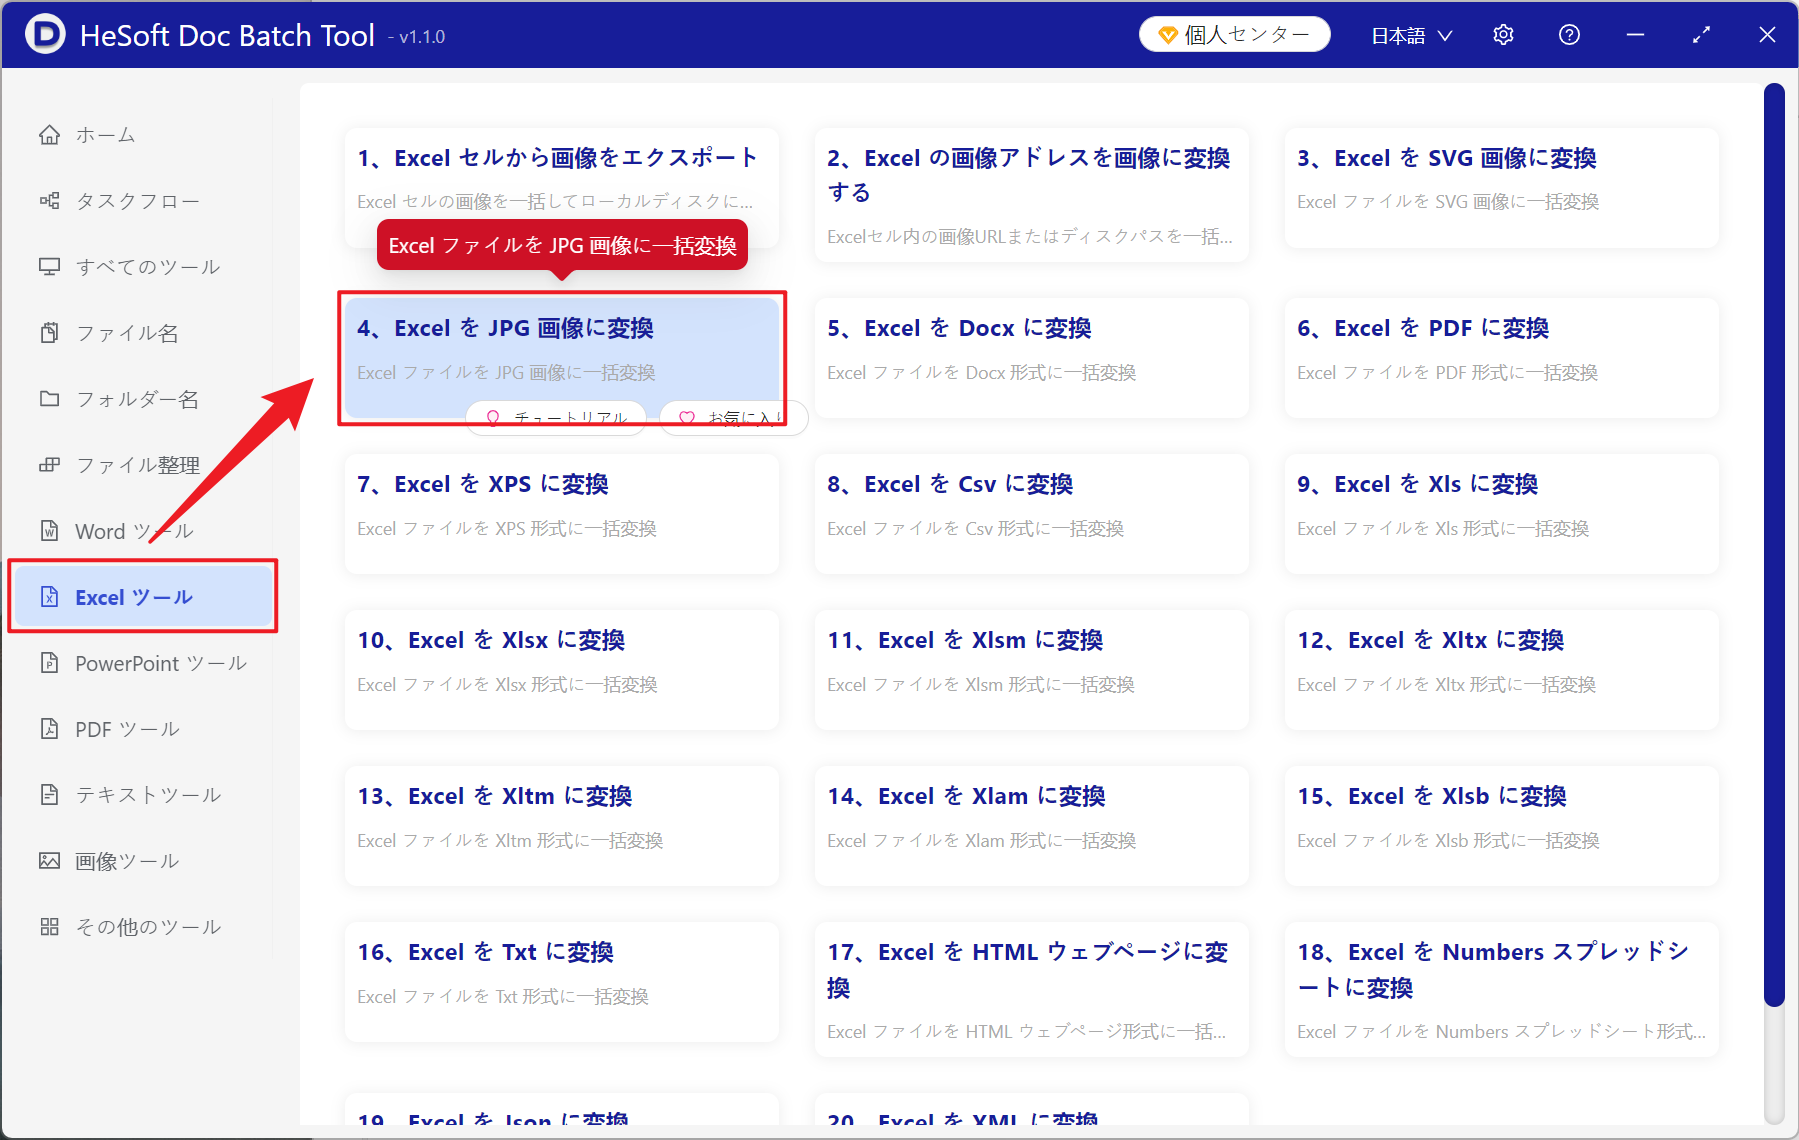Click the diamond icon in 個人センター button
Screen dimensions: 1799x1140
(1167, 35)
